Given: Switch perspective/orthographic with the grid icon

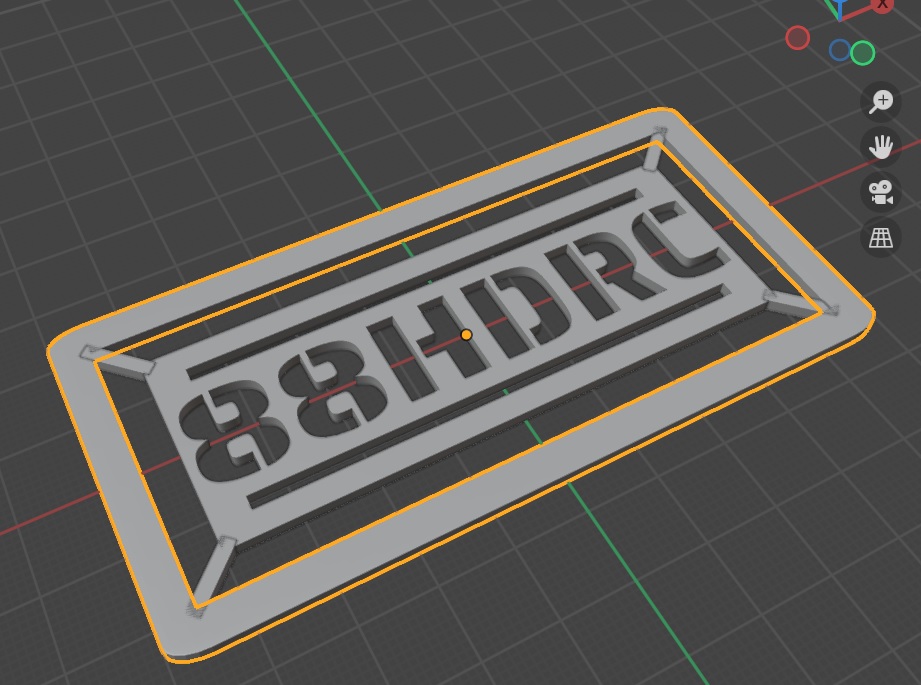Looking at the screenshot, I should 880,237.
